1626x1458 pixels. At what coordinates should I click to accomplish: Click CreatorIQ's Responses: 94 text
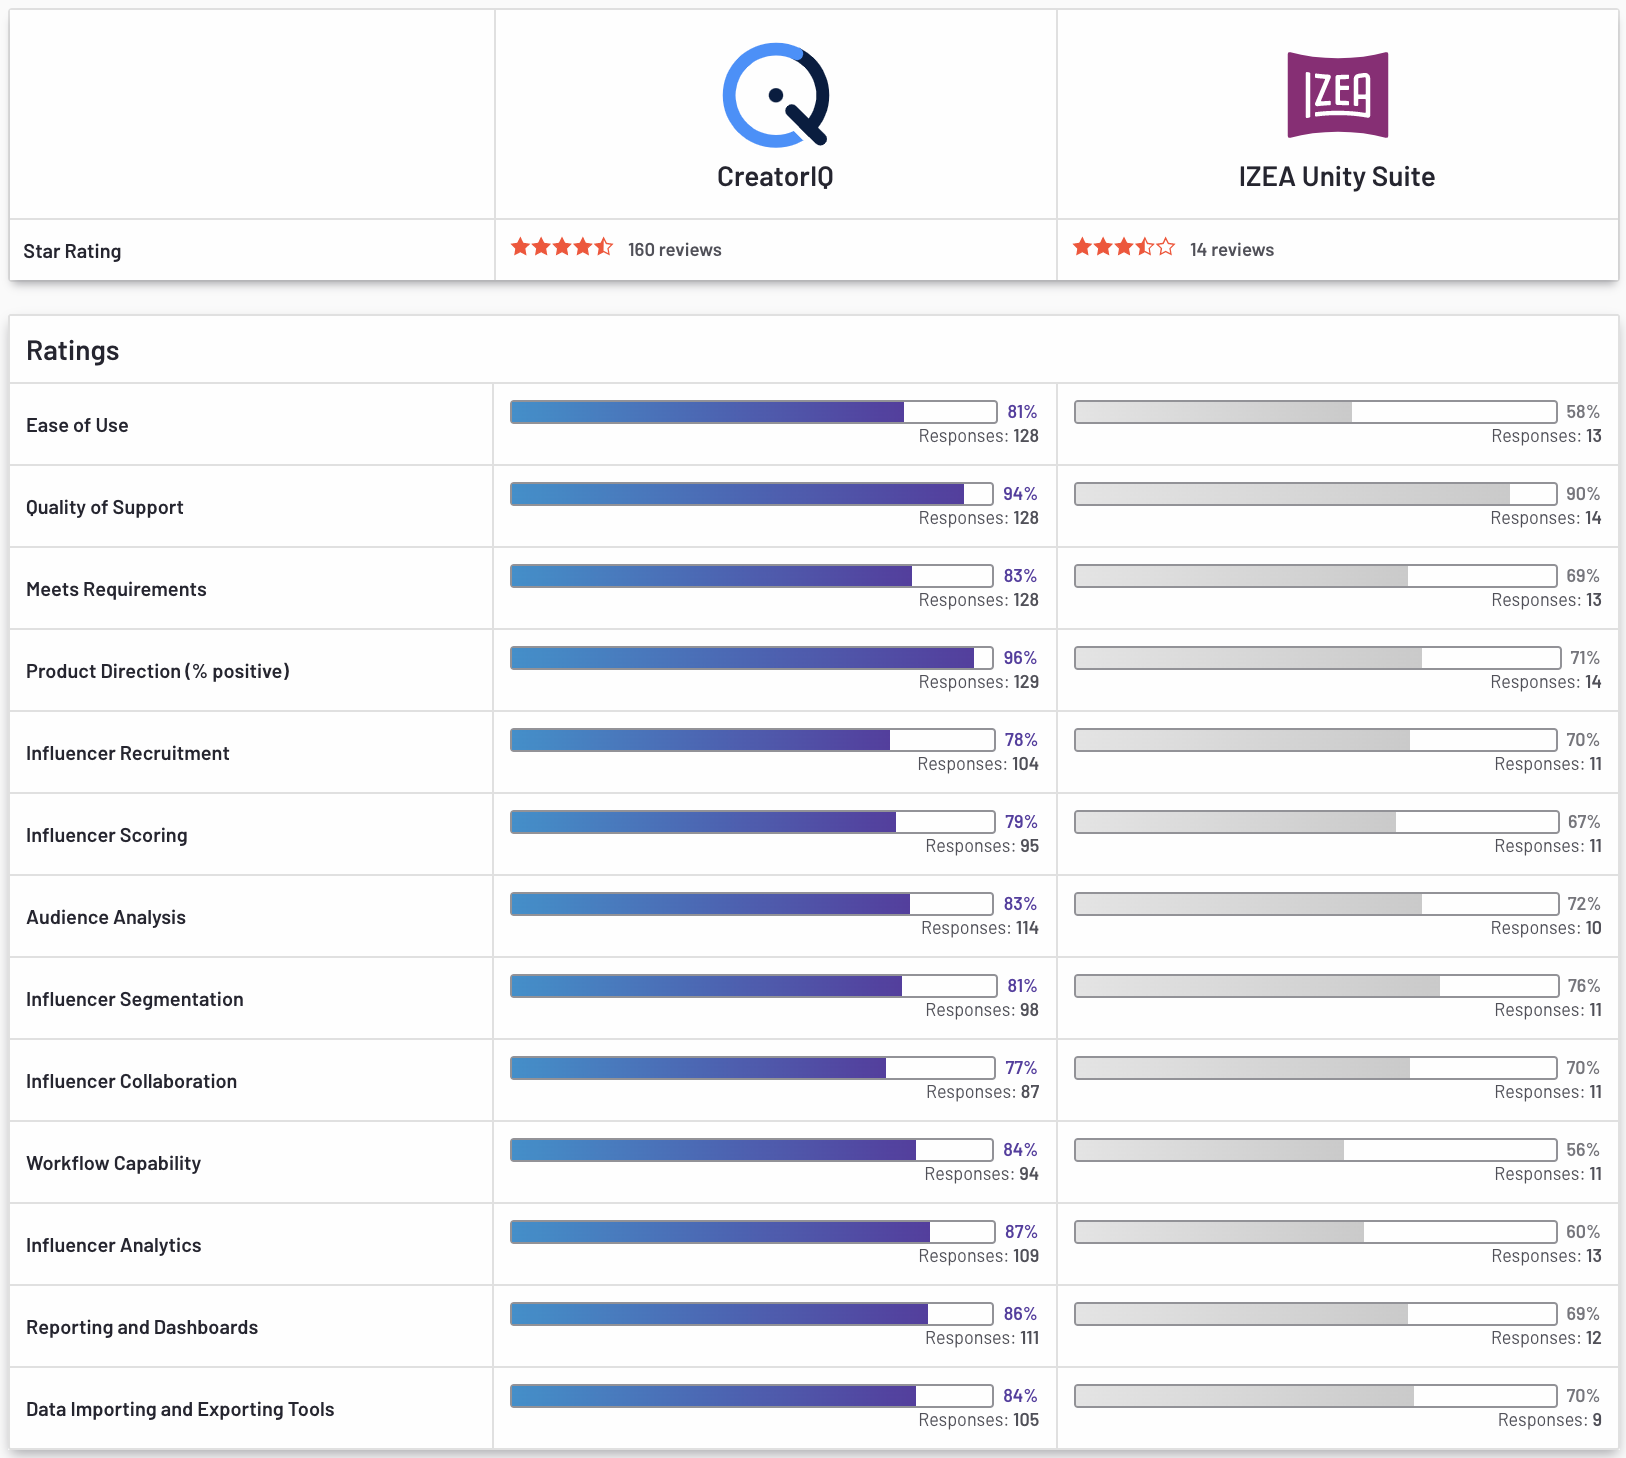(x=982, y=1174)
